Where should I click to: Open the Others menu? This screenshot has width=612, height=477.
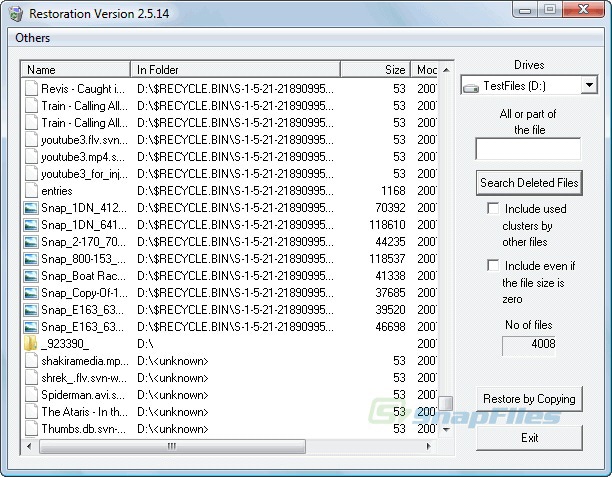[x=32, y=38]
